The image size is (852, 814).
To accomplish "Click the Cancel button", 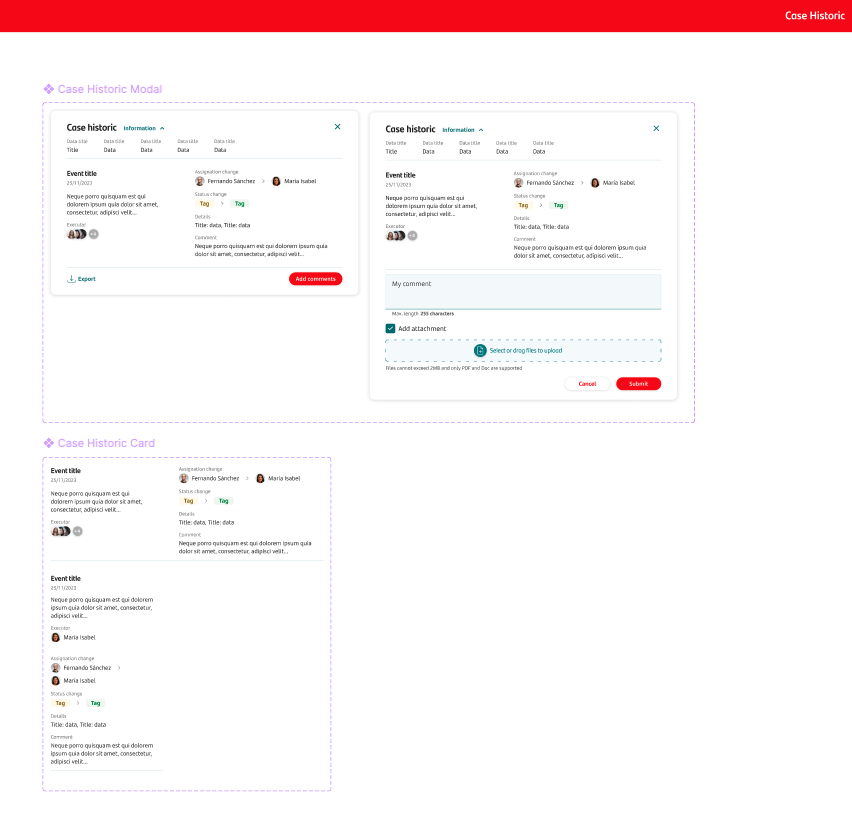I will click(587, 384).
